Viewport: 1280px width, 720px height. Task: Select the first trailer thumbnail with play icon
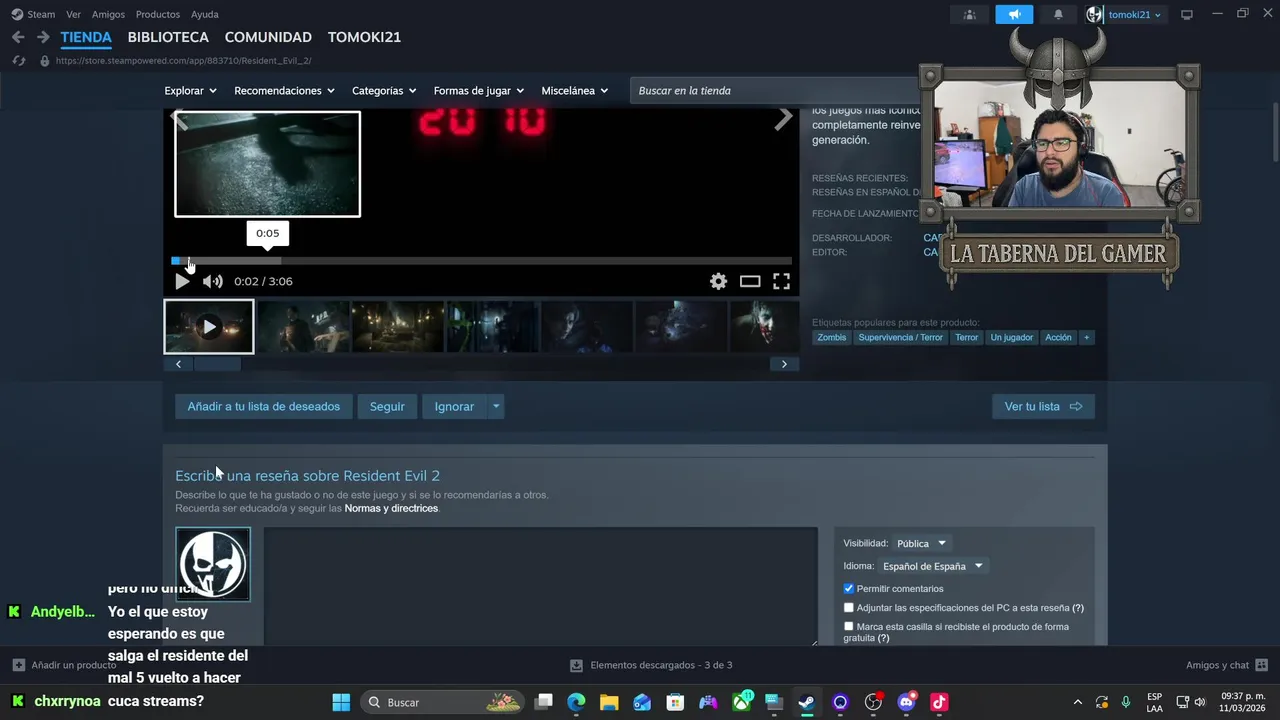click(209, 327)
